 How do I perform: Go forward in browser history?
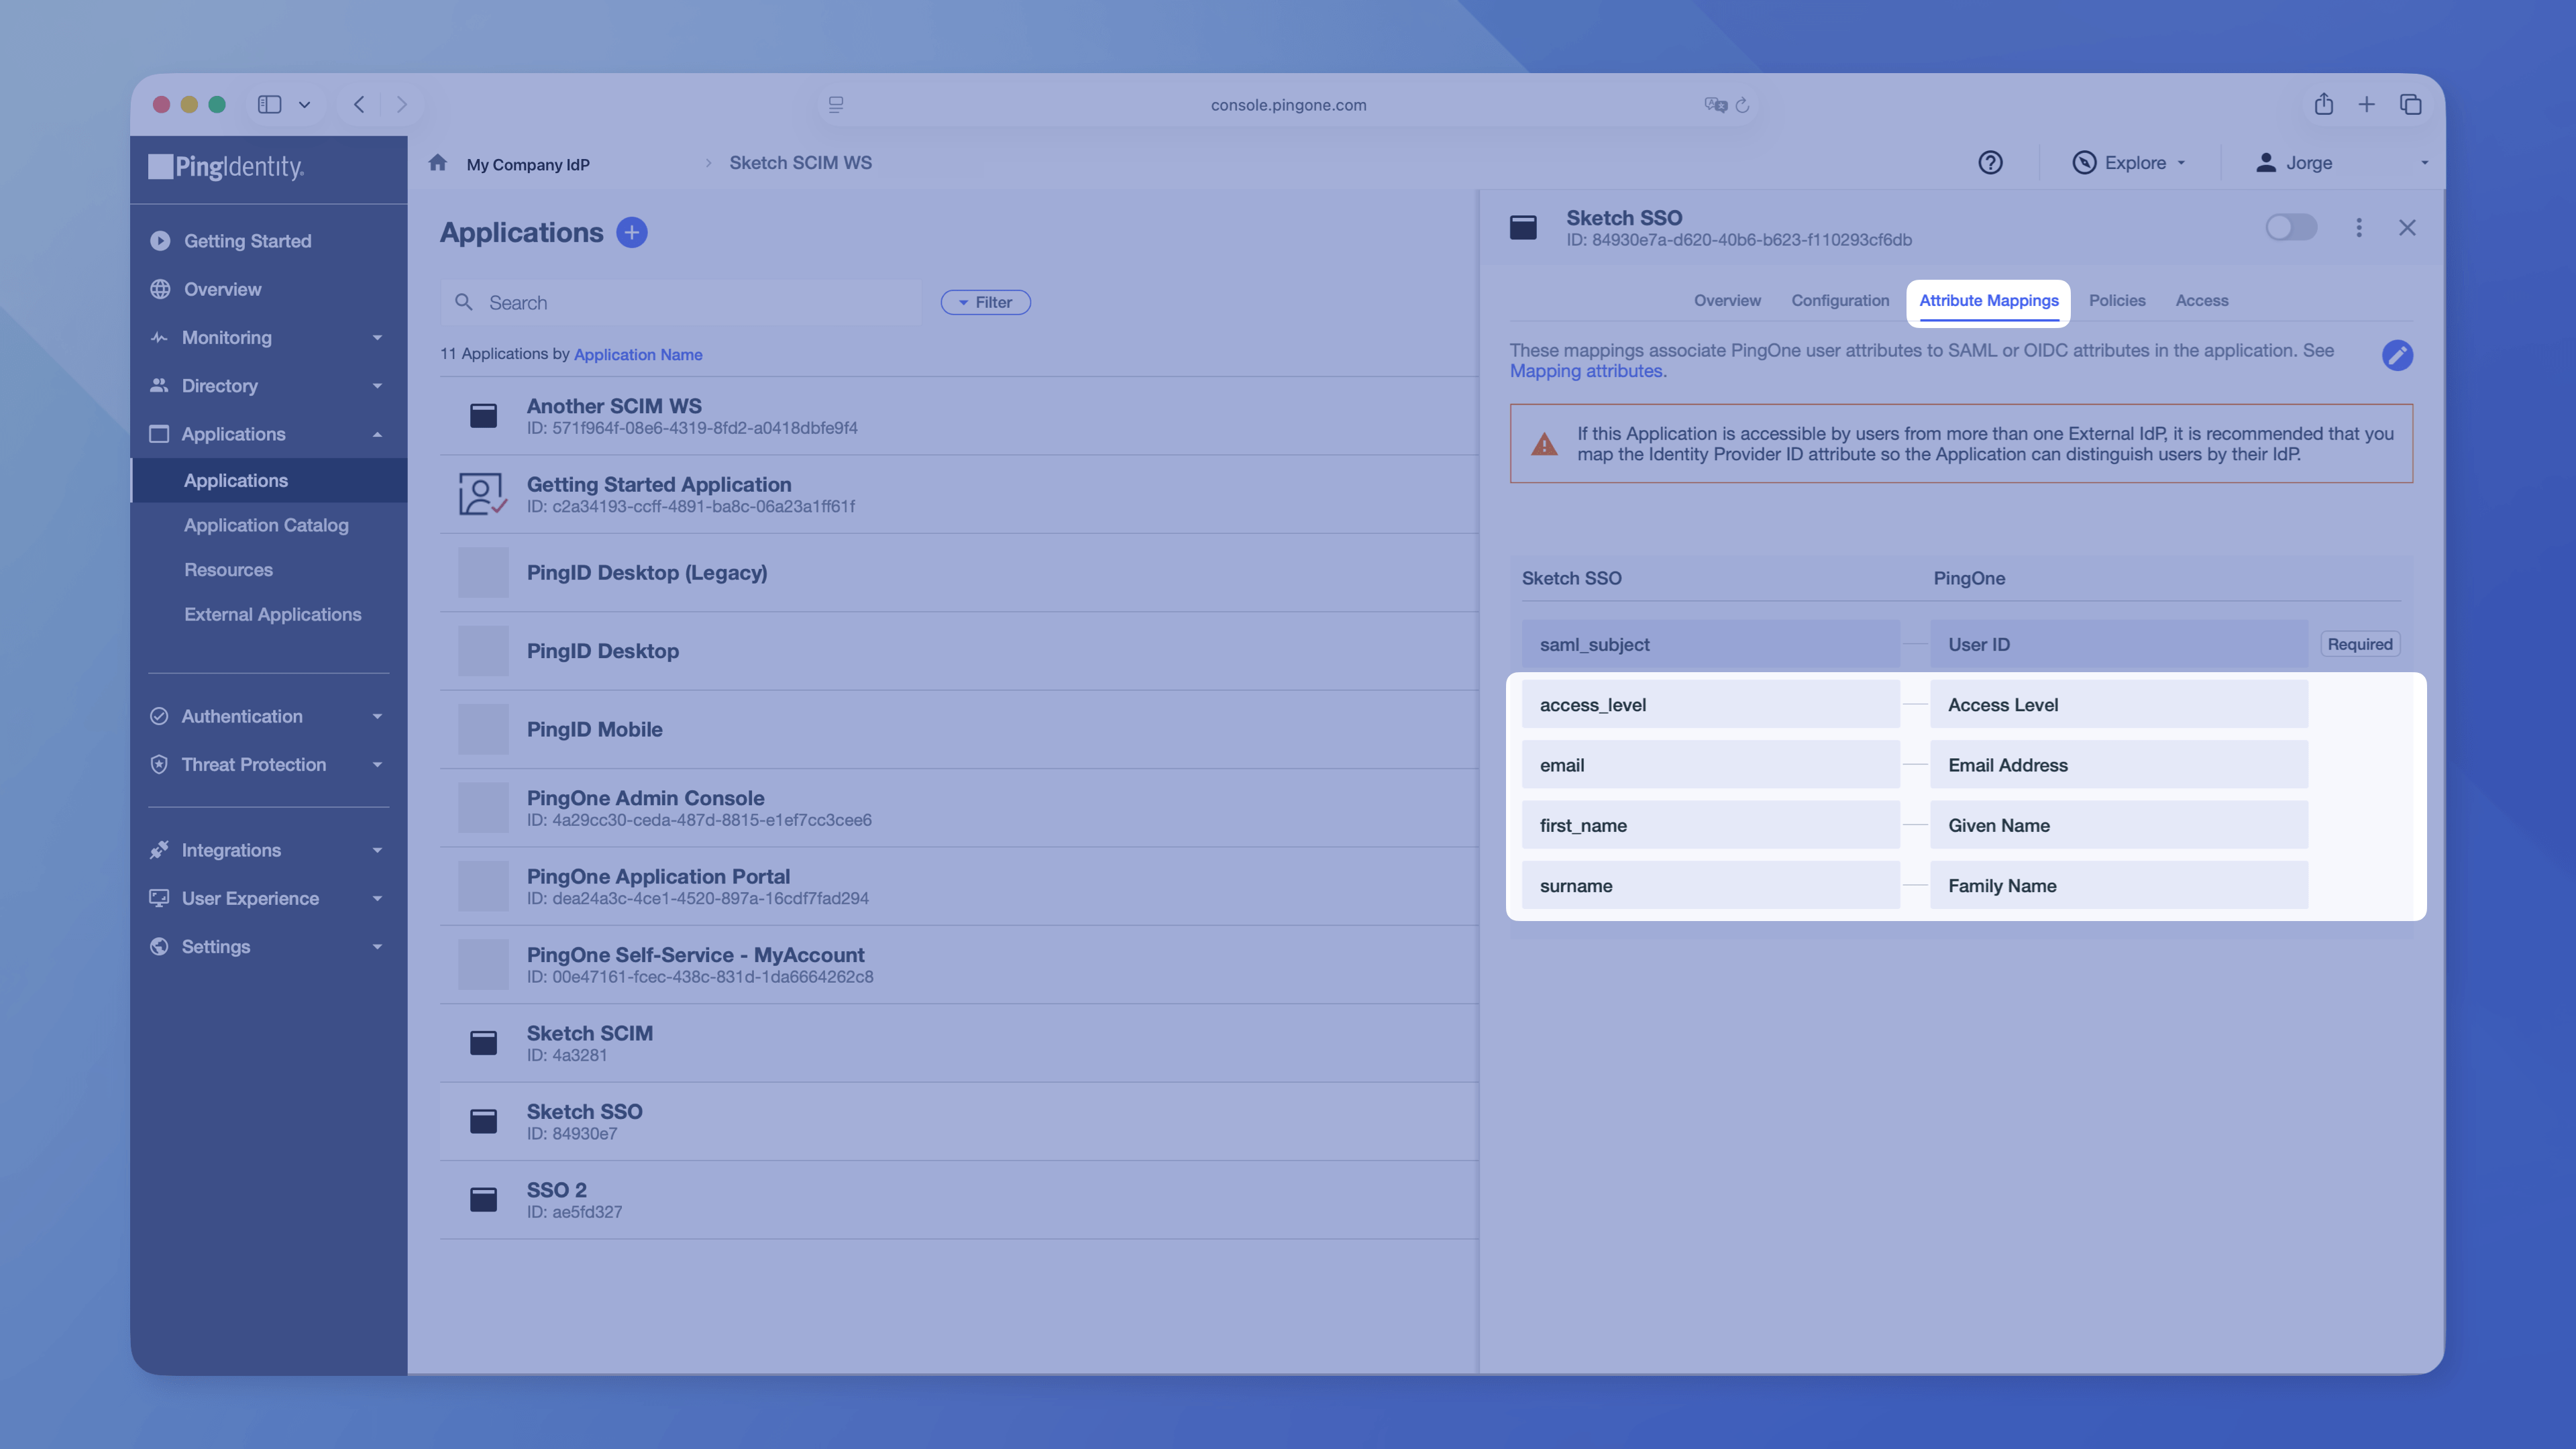tap(401, 104)
